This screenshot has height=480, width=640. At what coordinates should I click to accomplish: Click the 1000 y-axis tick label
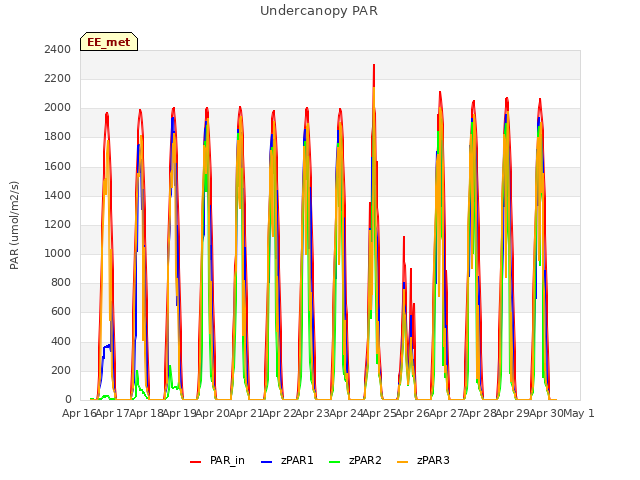(58, 253)
